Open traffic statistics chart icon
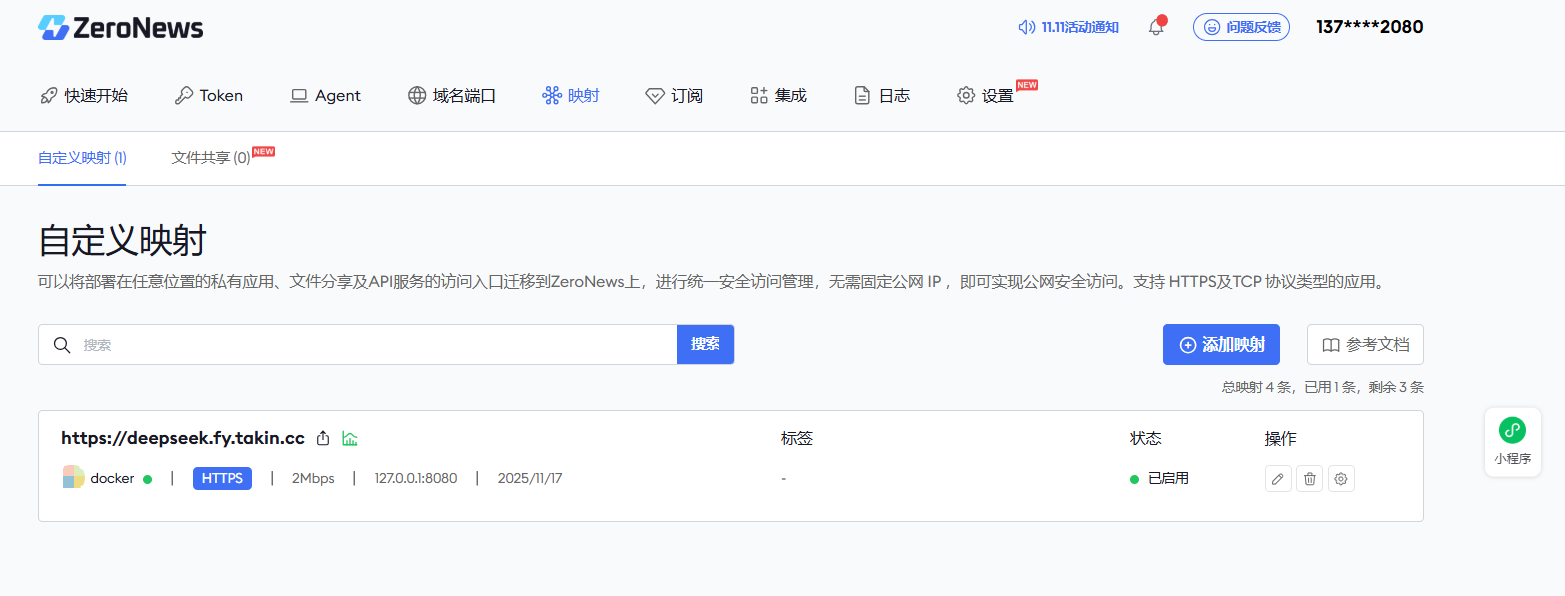The image size is (1565, 596). coord(350,438)
